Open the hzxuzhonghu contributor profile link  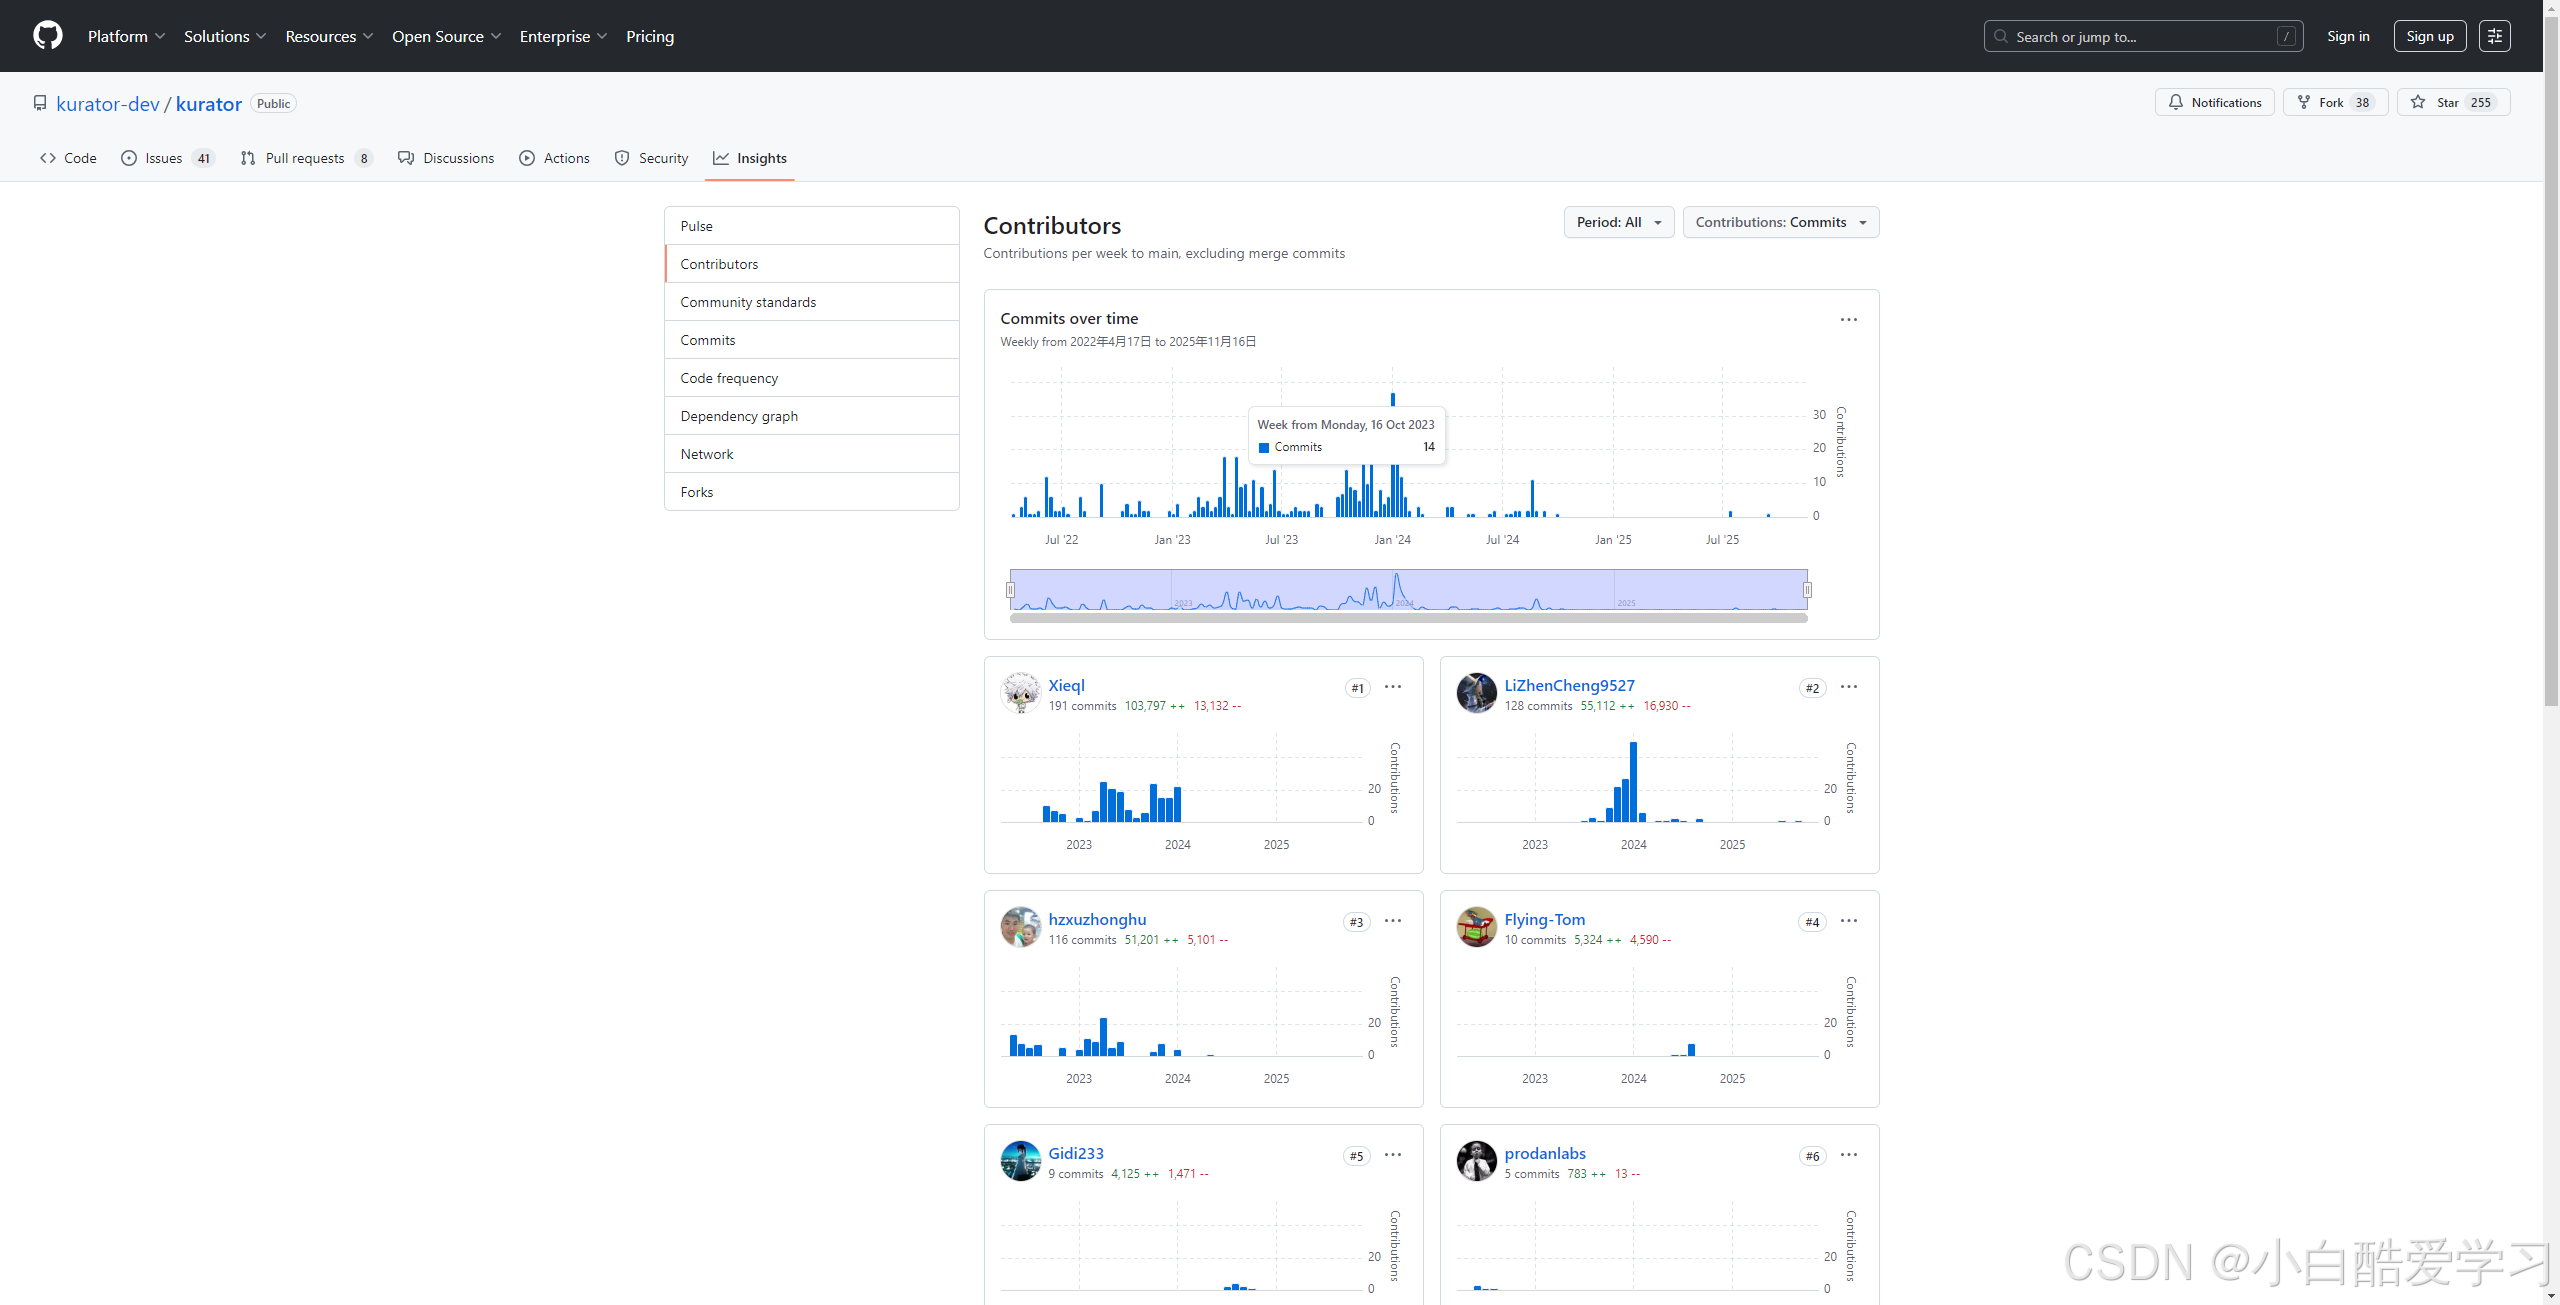(1097, 919)
